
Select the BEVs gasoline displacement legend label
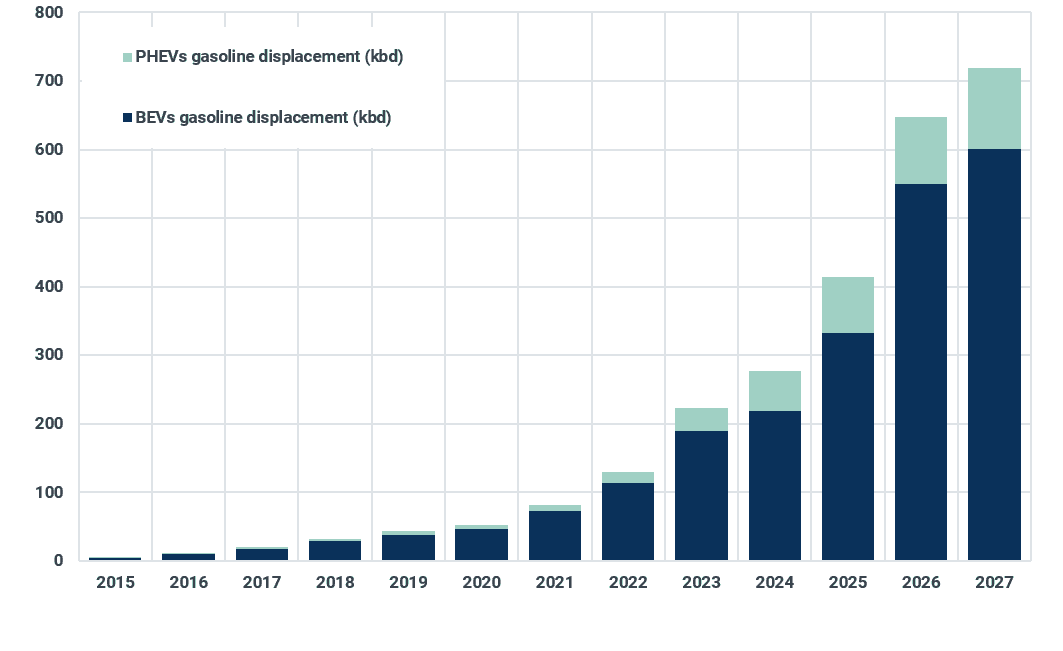pos(263,118)
